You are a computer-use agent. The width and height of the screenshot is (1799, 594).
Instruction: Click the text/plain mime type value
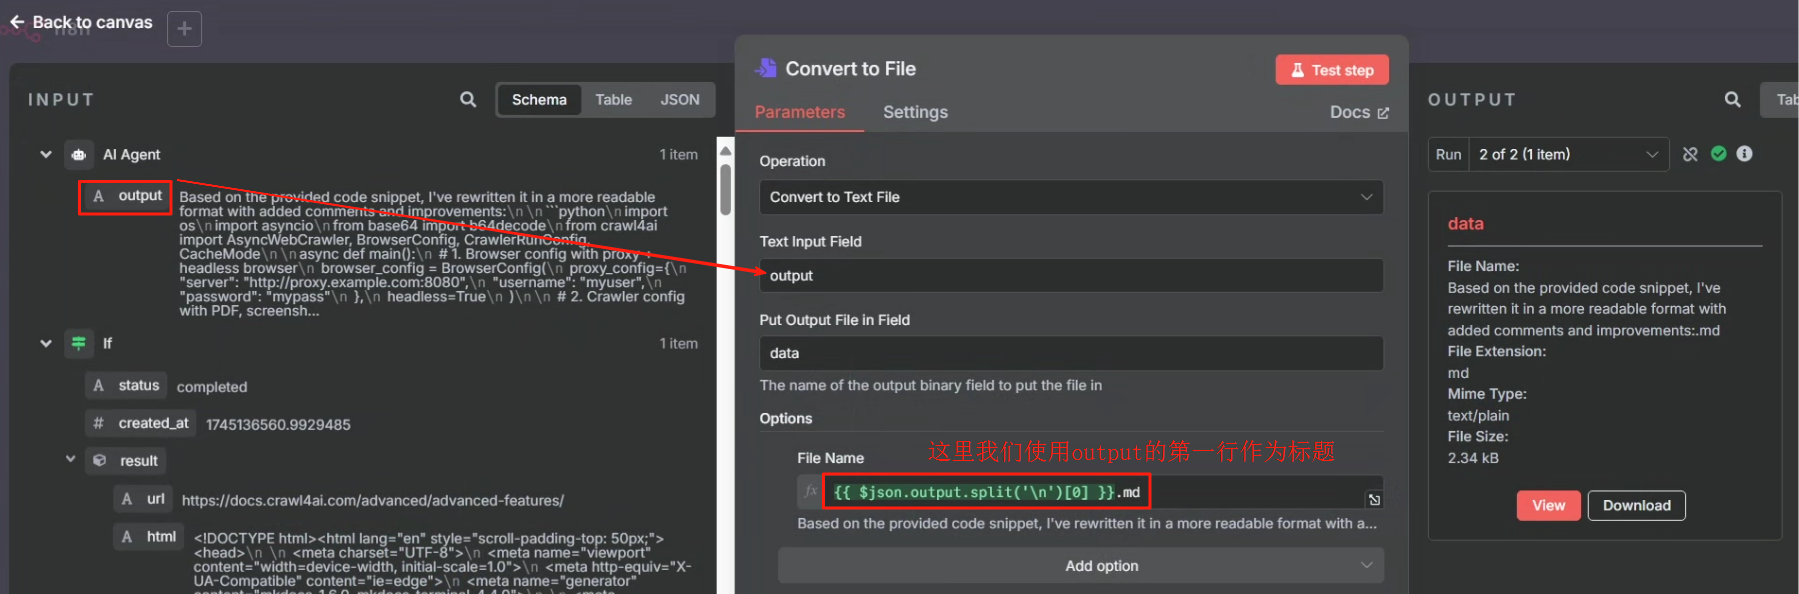1478,415
